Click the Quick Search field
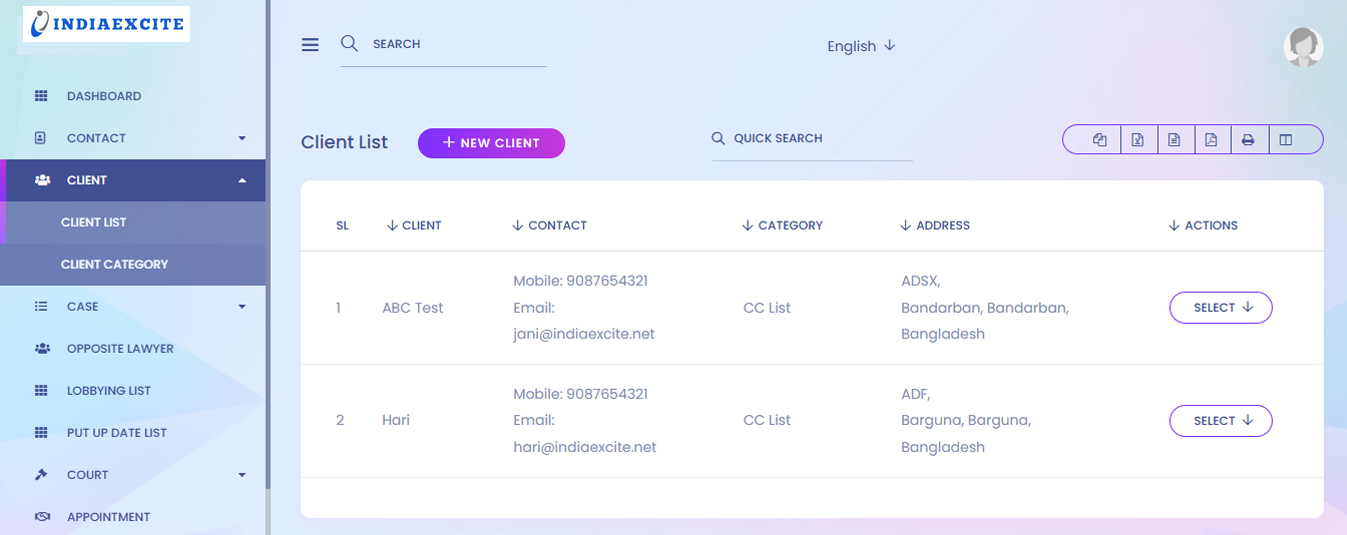 (x=812, y=139)
